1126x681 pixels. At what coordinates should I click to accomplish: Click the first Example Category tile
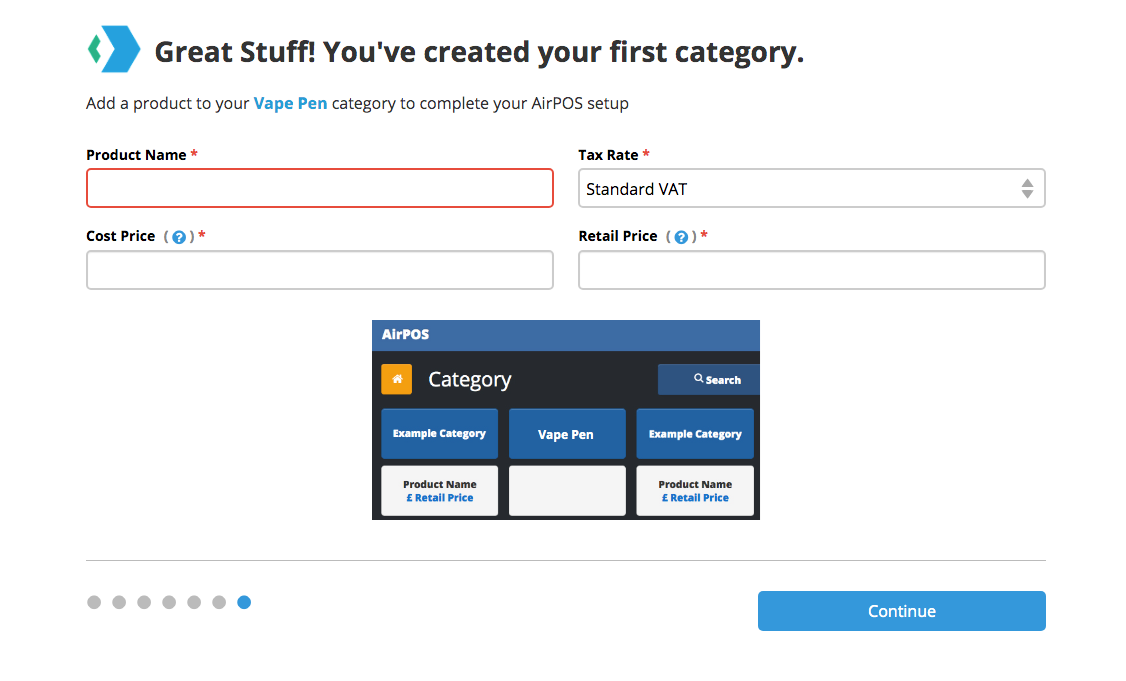click(x=439, y=434)
